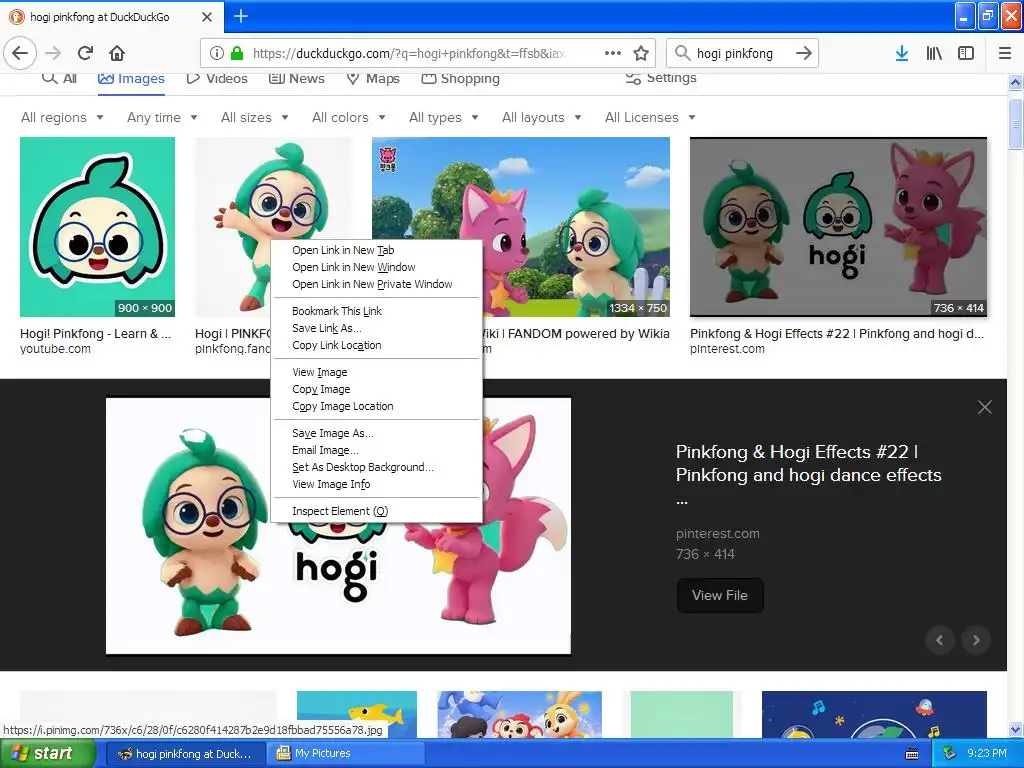
Task: Select Bookmark This Link
Action: (377, 311)
